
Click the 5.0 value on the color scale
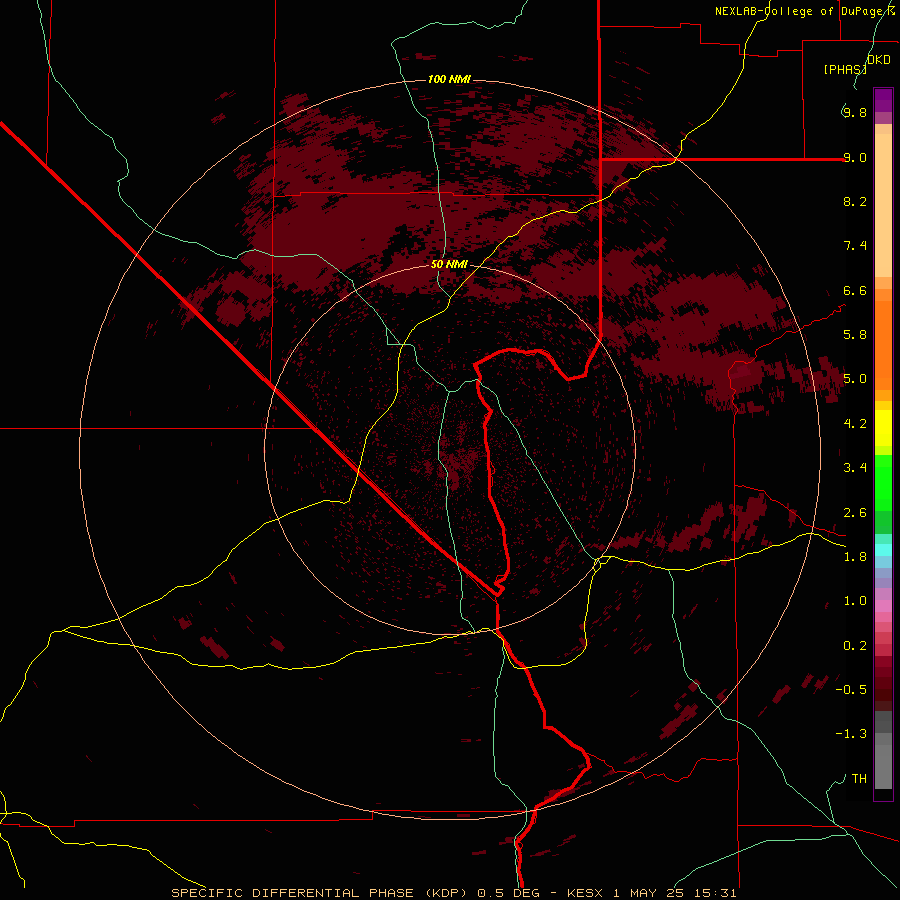tap(855, 379)
